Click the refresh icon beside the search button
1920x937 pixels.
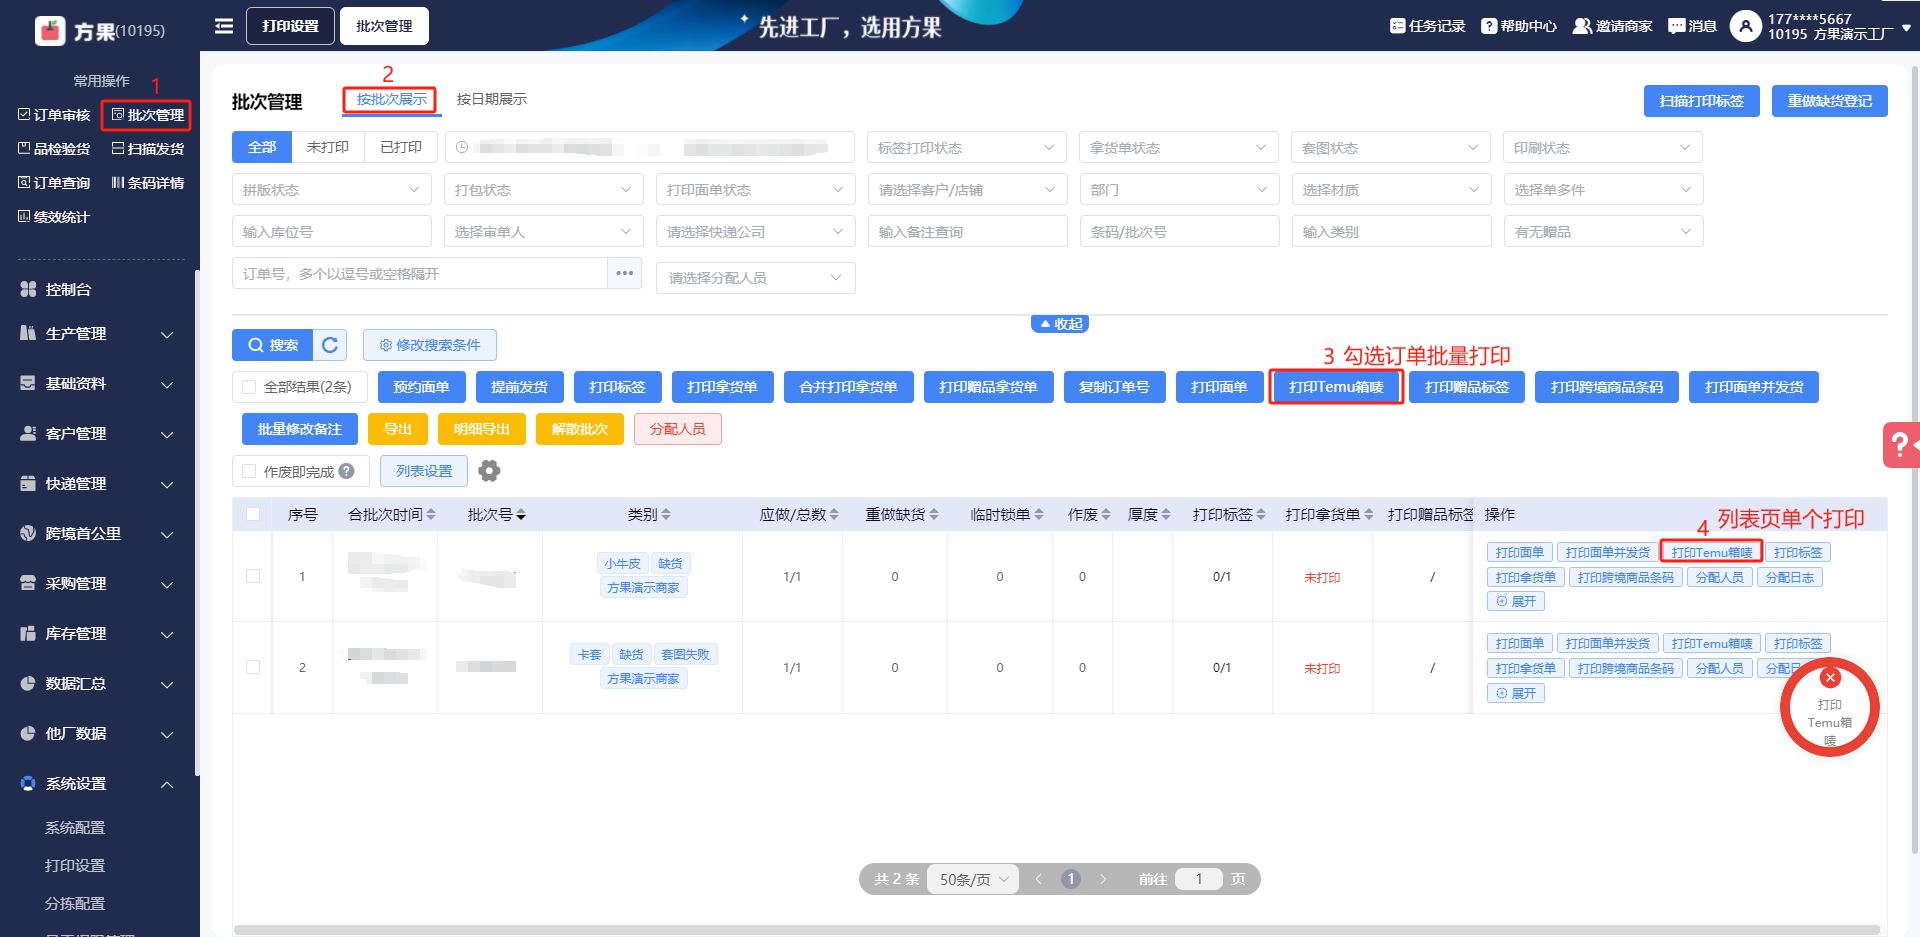coord(330,345)
